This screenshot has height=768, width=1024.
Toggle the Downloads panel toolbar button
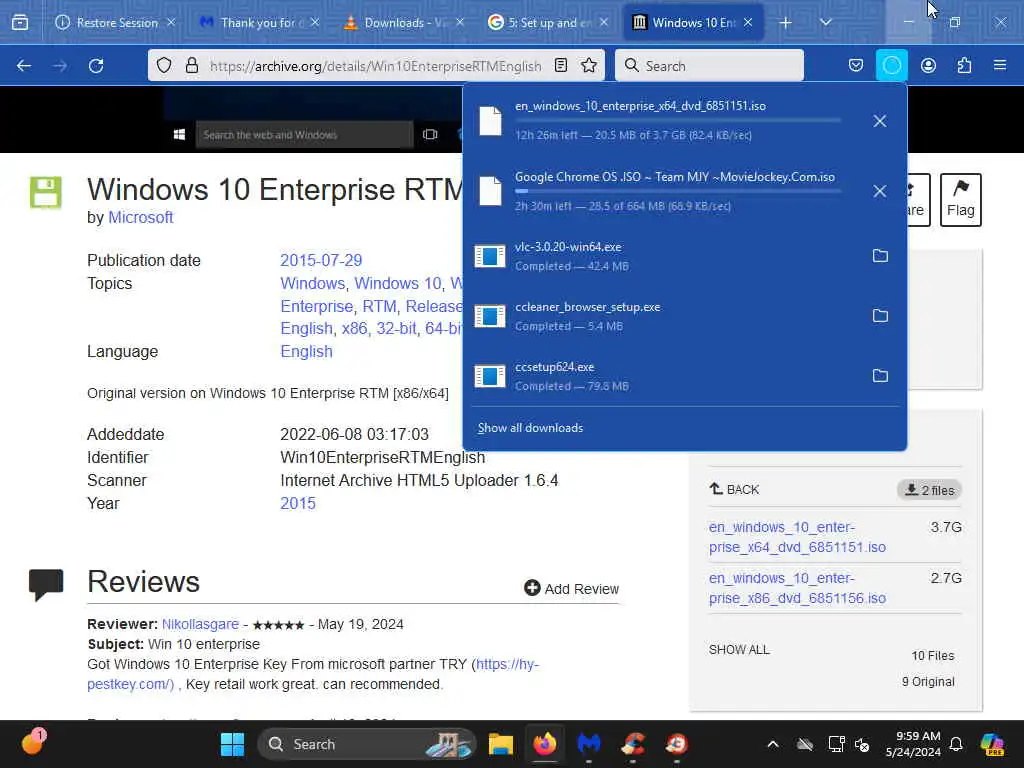coord(891,65)
